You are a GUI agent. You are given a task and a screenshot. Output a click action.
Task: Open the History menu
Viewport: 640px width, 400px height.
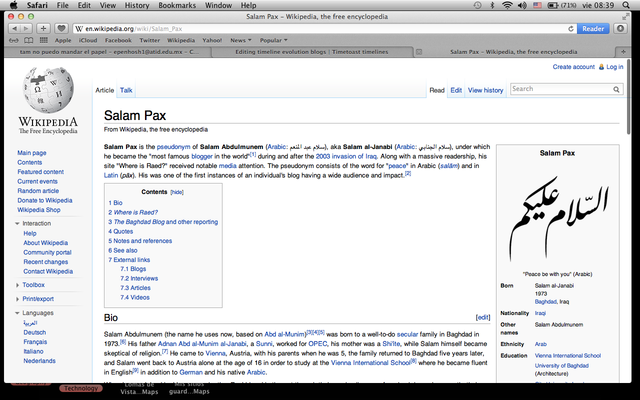(x=137, y=5)
